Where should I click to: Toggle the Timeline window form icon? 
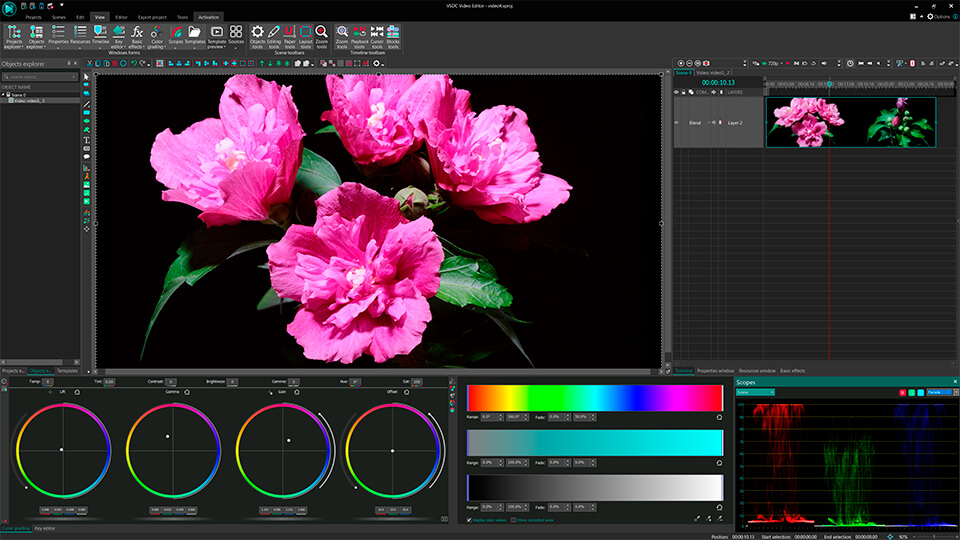[x=100, y=36]
